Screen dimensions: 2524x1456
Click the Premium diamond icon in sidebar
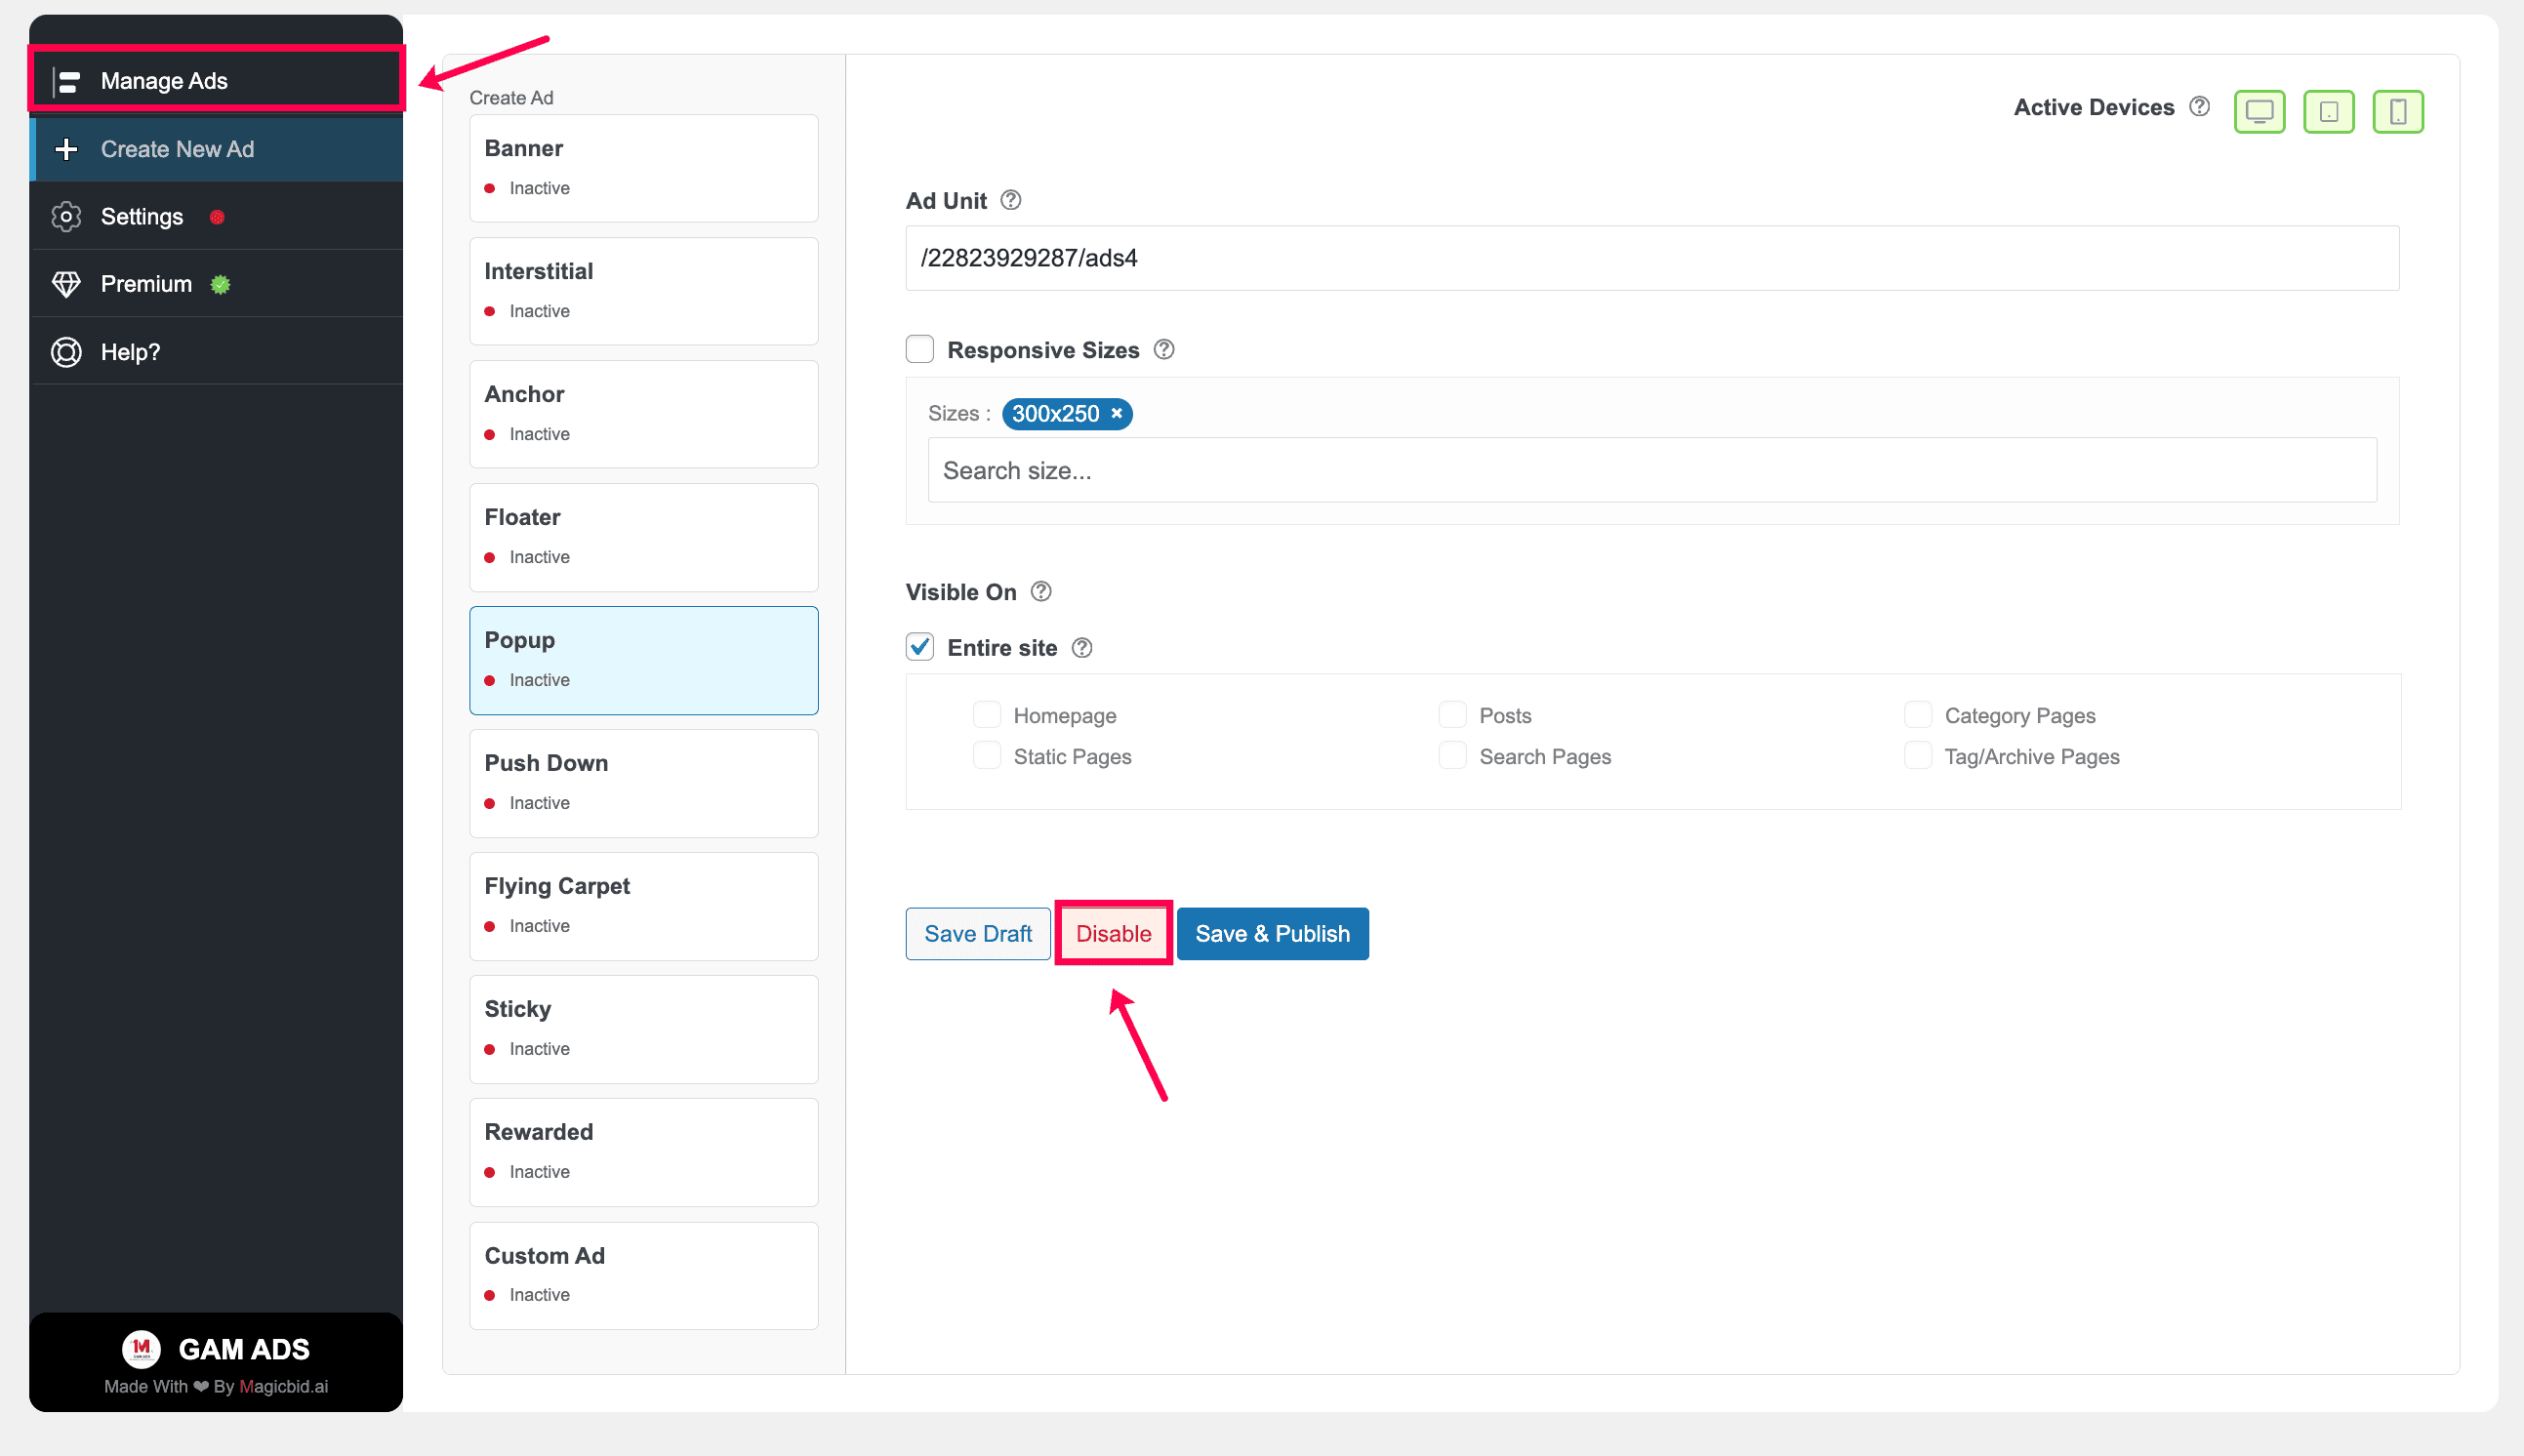pos(66,284)
